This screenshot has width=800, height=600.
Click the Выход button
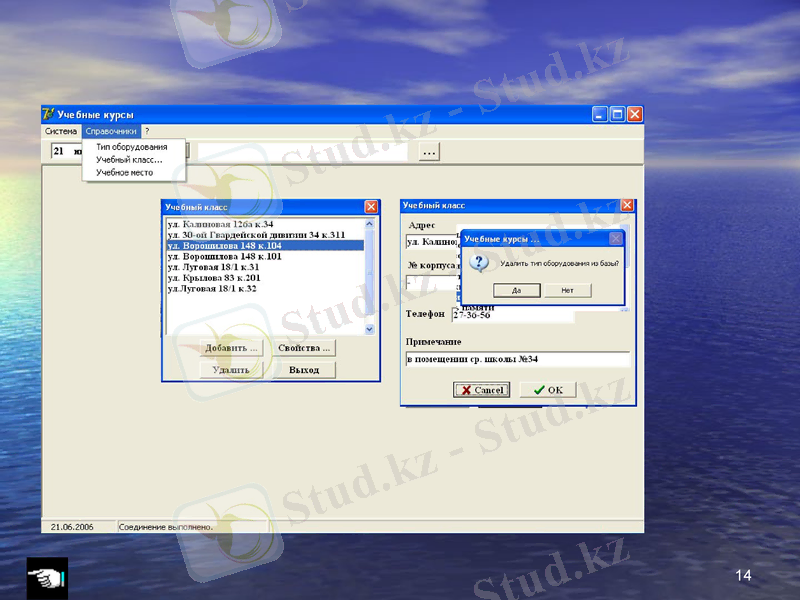pos(304,370)
